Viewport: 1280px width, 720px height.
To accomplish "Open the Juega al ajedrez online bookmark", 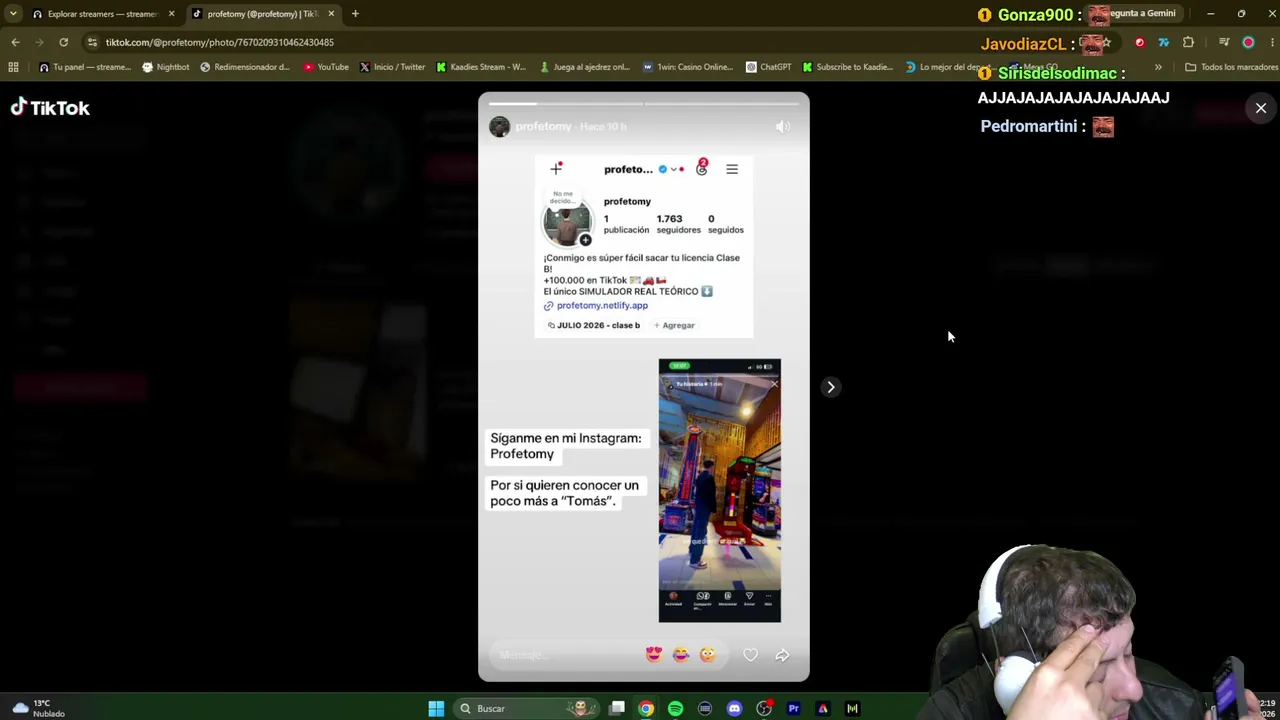I will [584, 67].
